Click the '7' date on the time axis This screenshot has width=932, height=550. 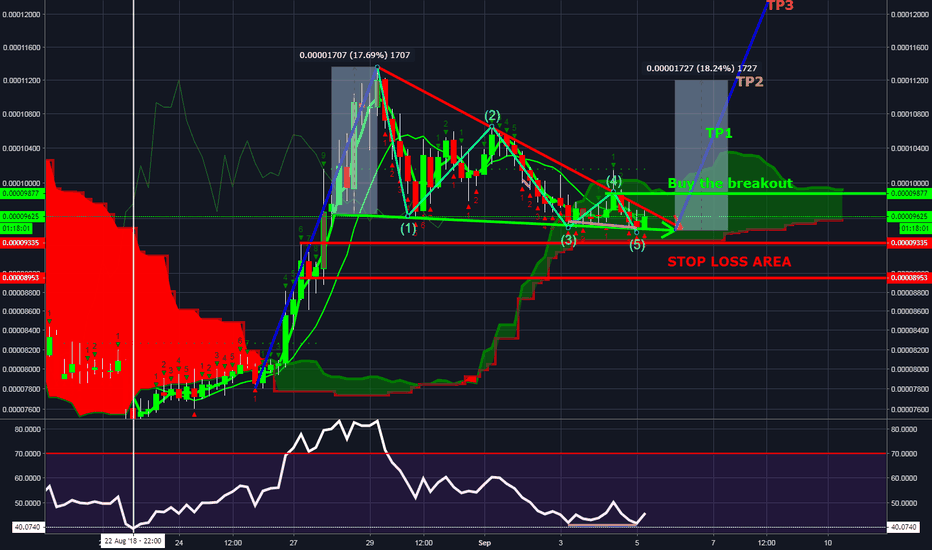pos(713,543)
